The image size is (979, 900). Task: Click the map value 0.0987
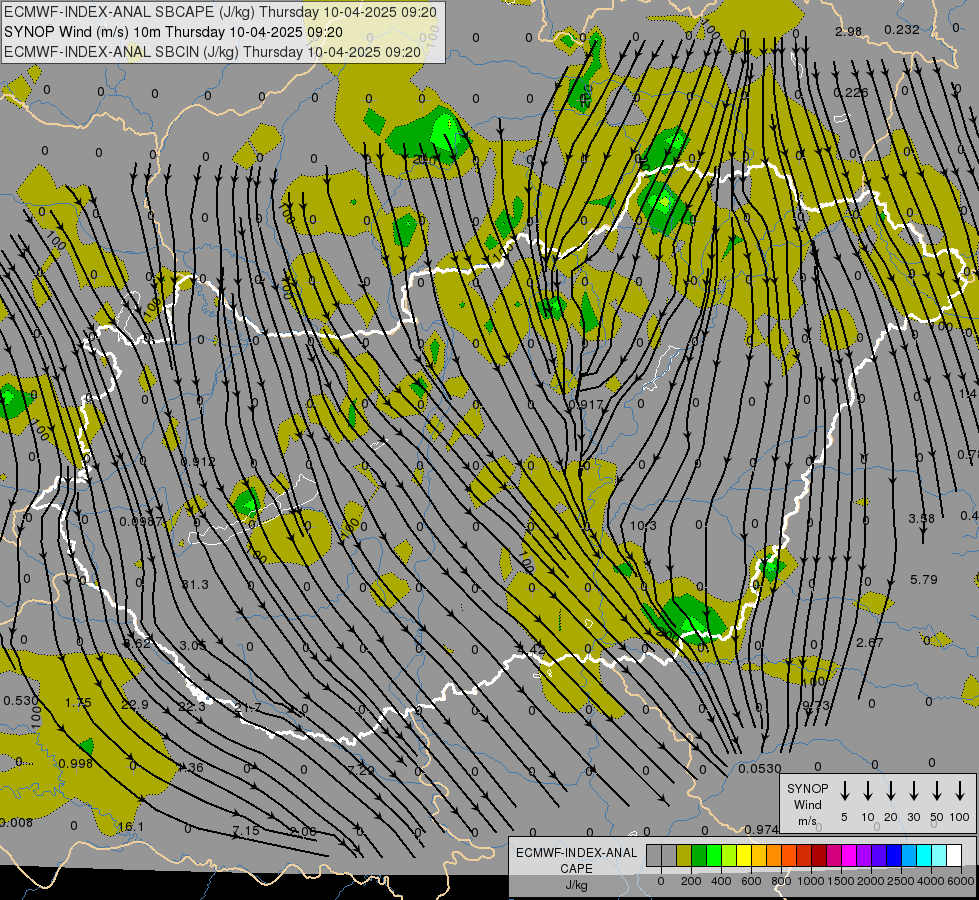tap(141, 521)
